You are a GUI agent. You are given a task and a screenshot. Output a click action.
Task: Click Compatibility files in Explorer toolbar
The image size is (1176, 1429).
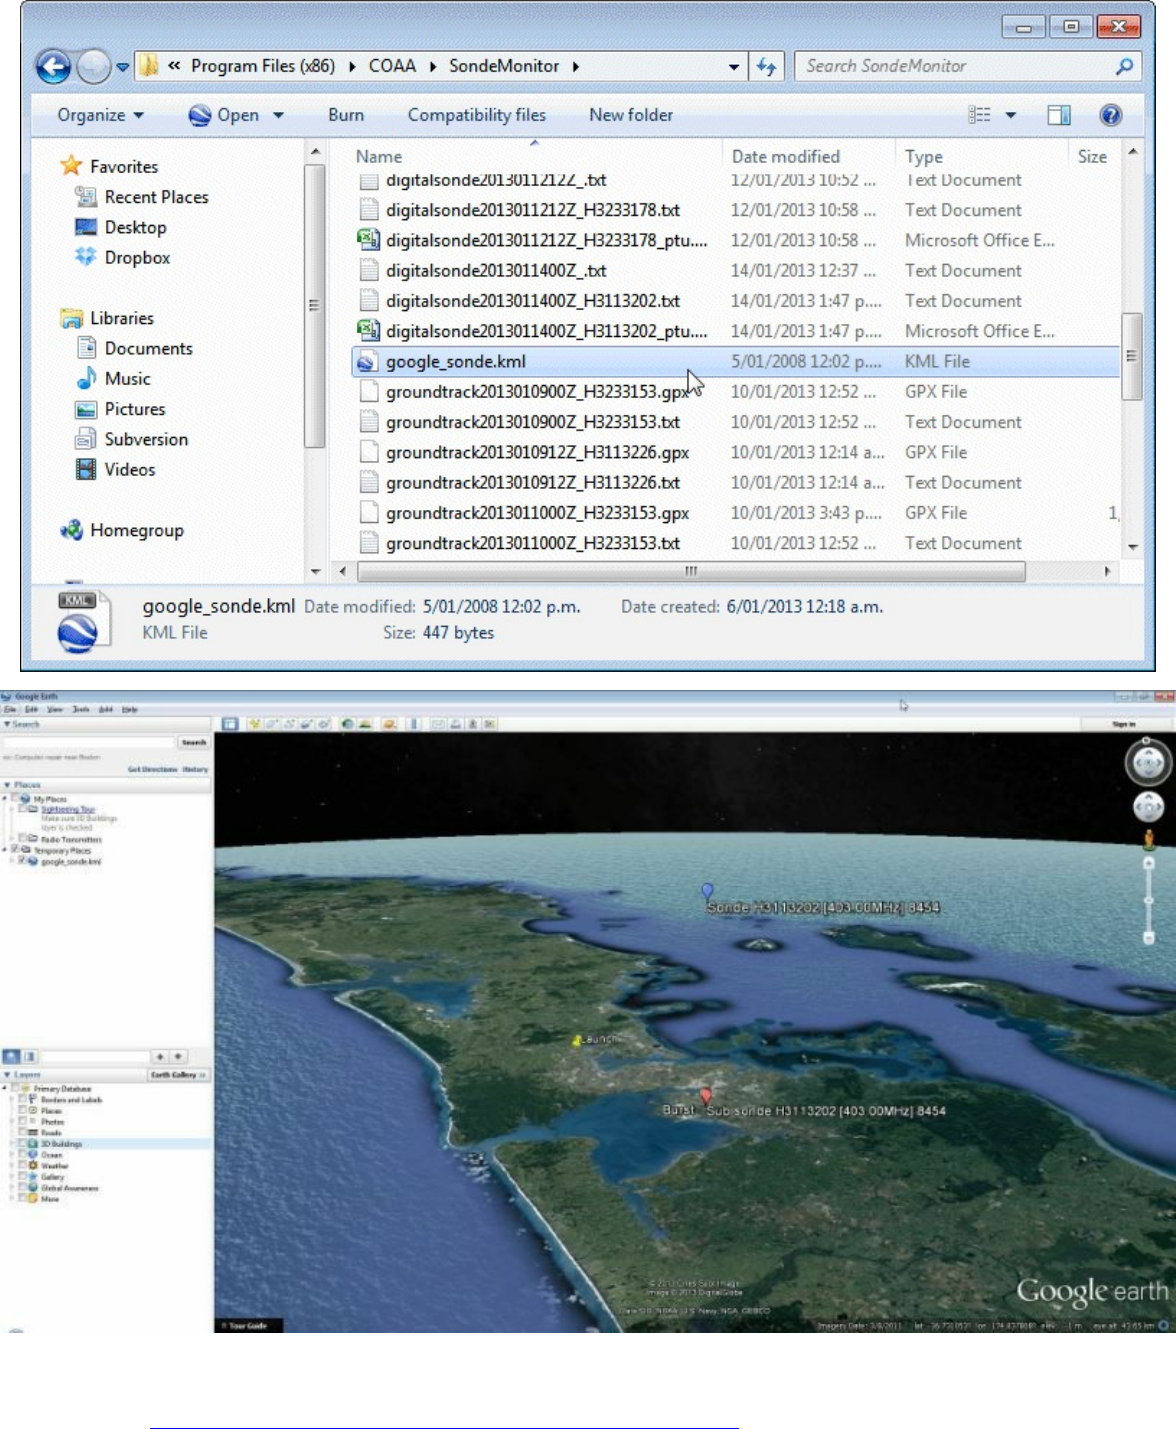point(476,115)
